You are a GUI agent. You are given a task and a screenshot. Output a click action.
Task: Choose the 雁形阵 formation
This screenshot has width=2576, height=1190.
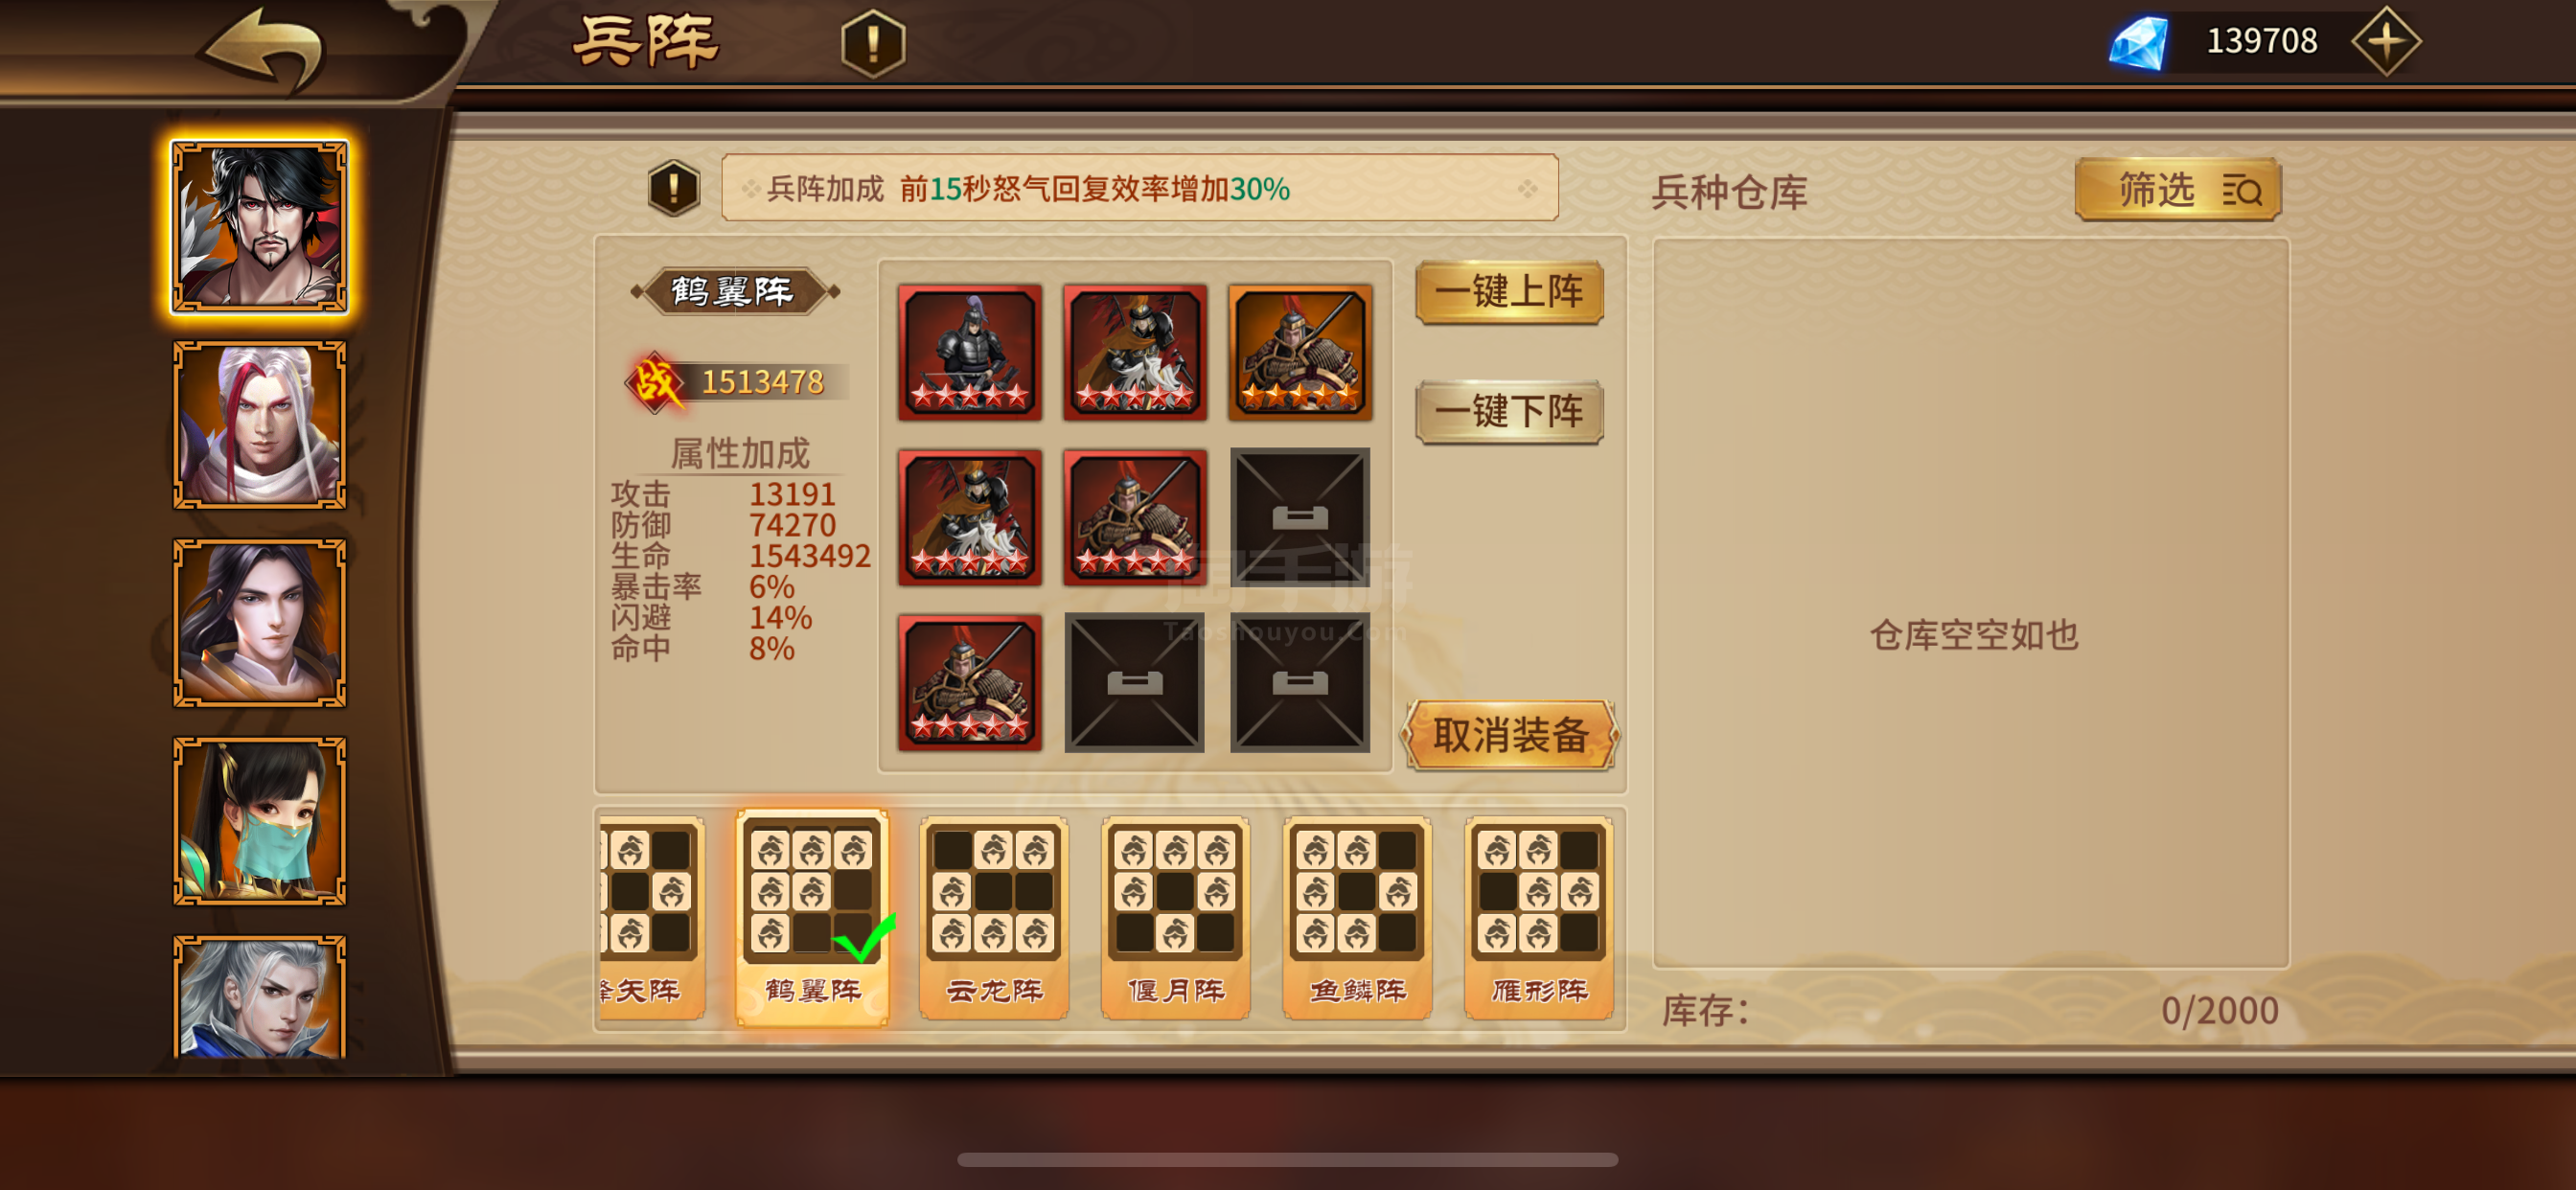[x=1540, y=918]
